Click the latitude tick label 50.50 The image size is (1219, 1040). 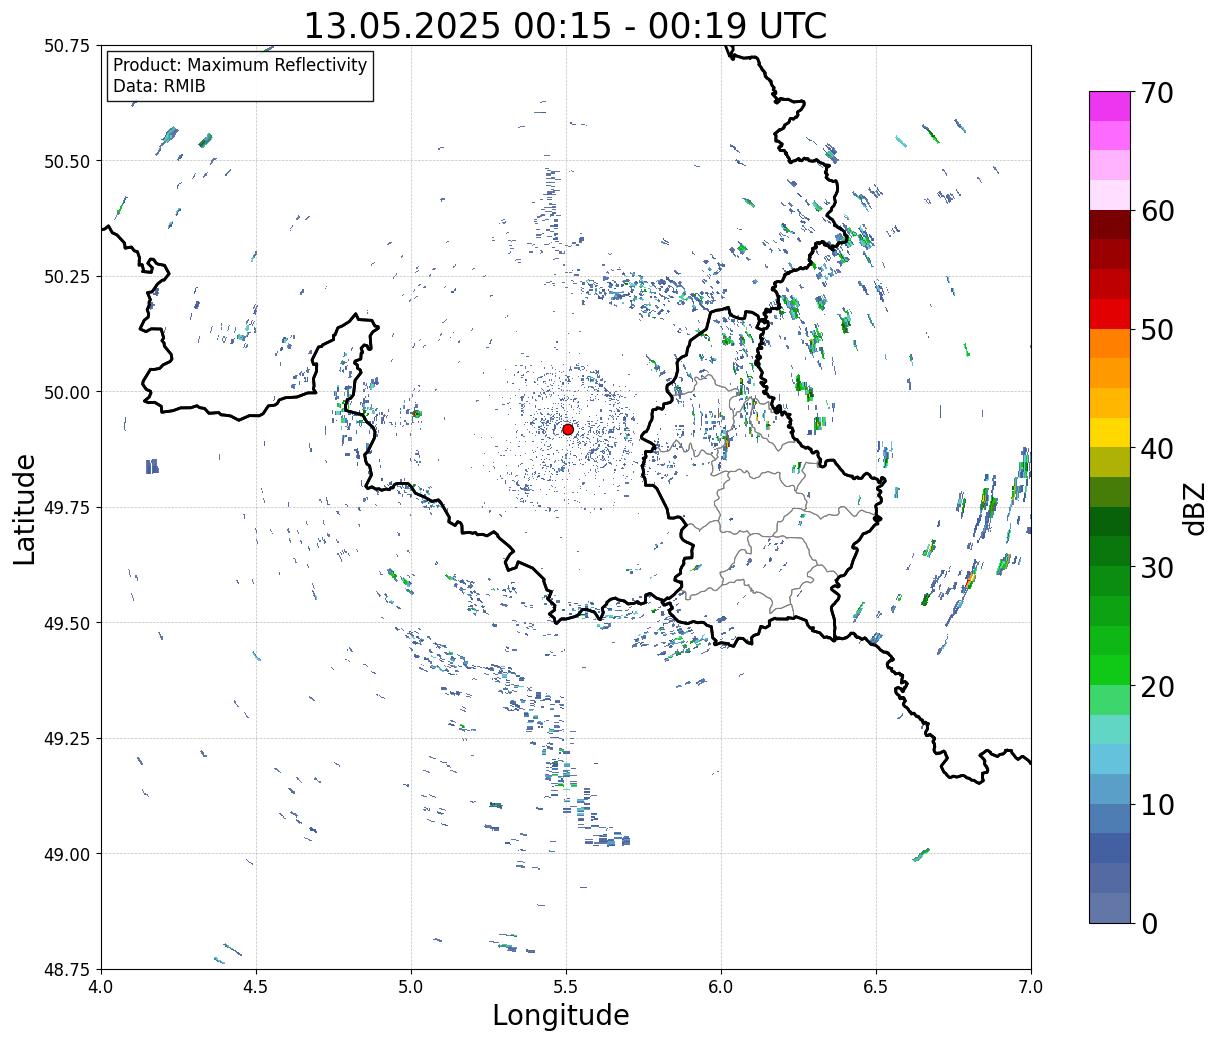pyautogui.click(x=67, y=161)
